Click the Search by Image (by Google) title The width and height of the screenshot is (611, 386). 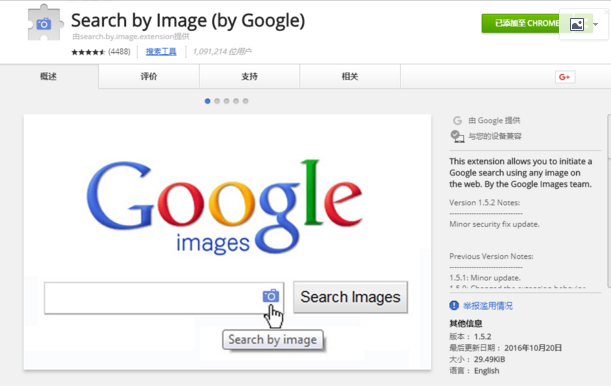click(188, 21)
